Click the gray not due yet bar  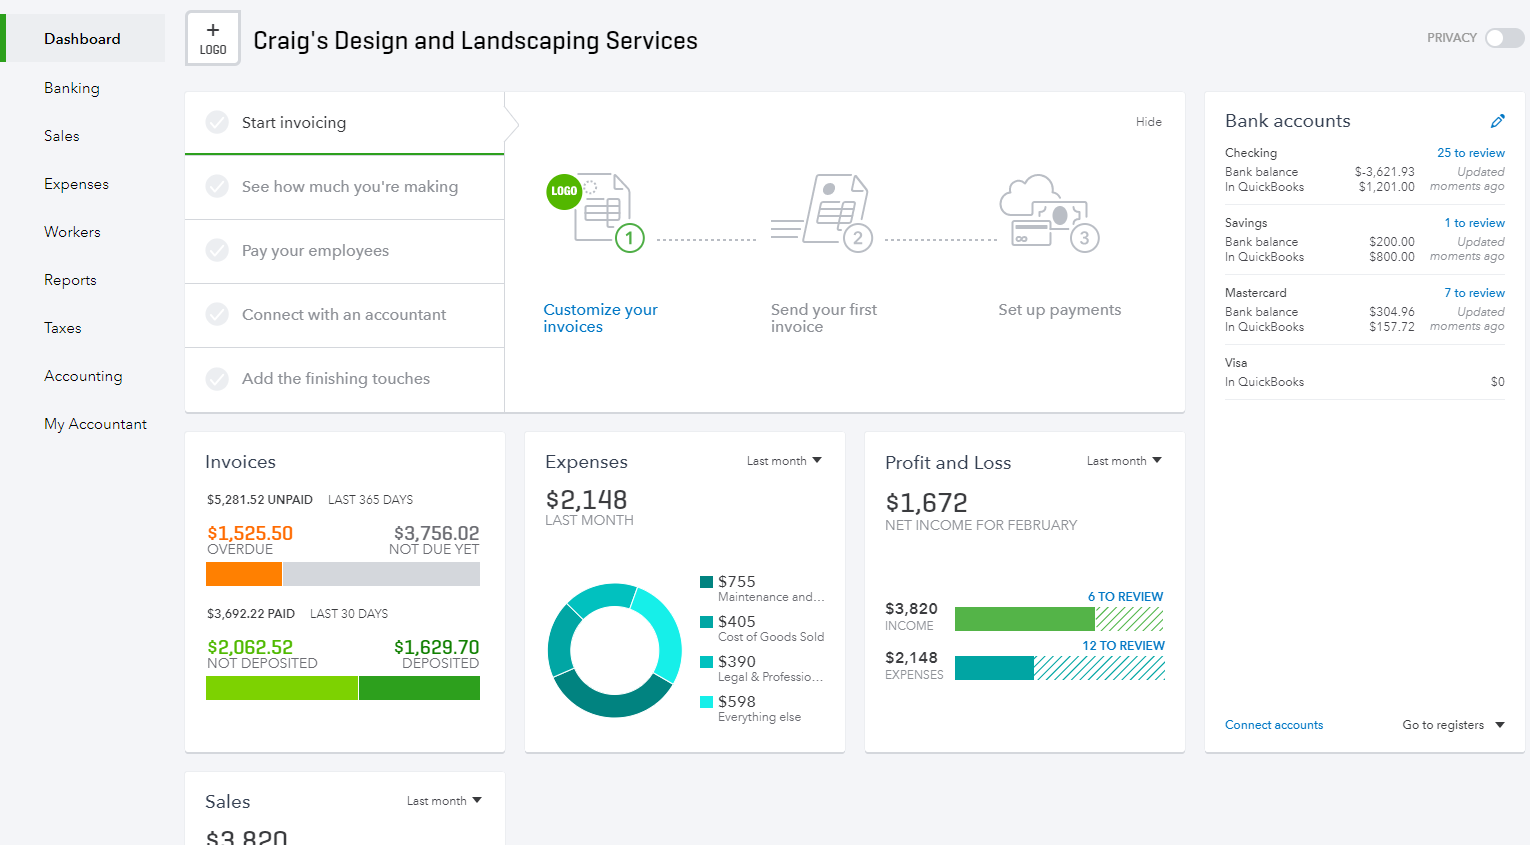381,574
